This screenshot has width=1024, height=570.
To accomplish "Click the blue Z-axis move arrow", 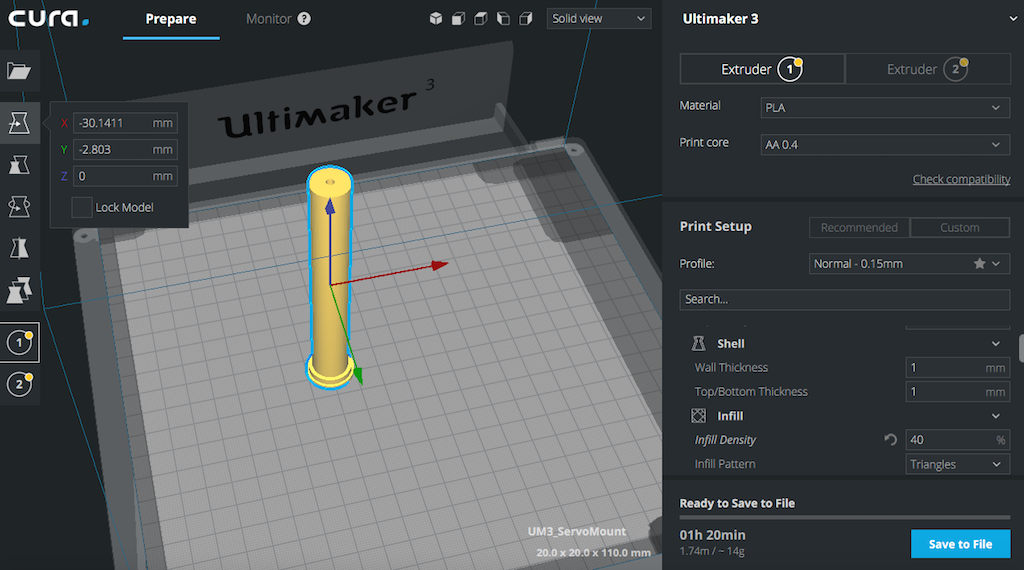I will click(330, 206).
